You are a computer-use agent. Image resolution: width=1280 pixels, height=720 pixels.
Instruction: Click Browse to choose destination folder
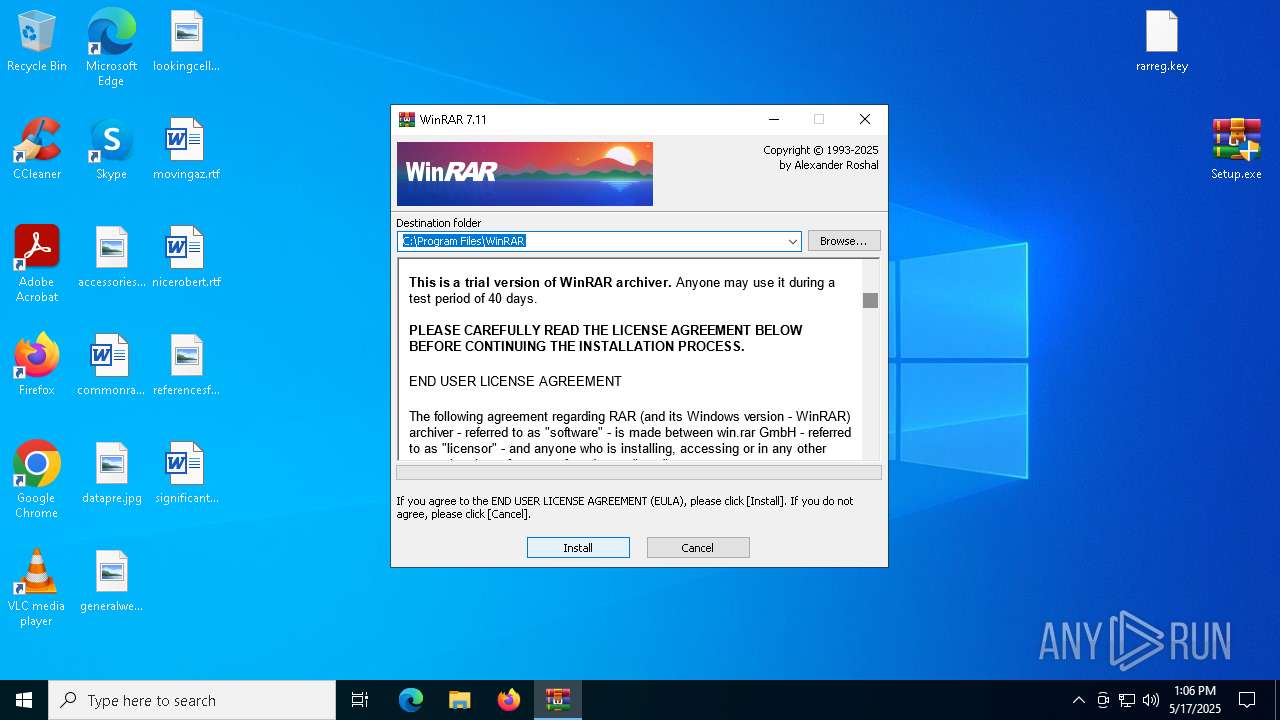point(844,241)
